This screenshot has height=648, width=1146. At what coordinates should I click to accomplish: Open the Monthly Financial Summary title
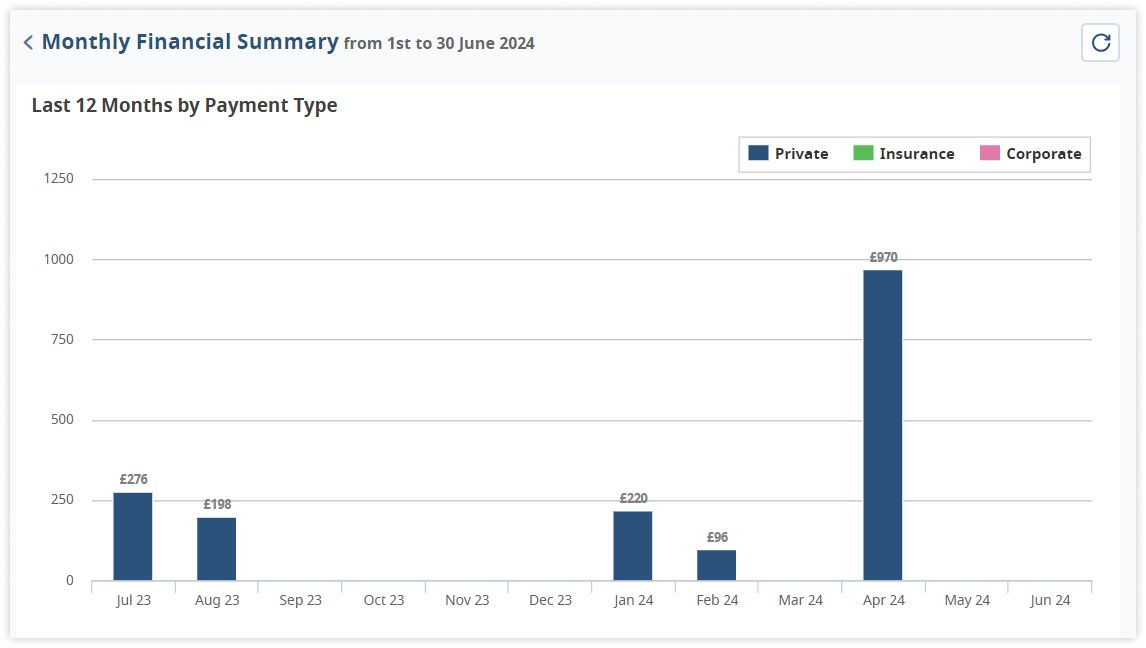tap(190, 42)
